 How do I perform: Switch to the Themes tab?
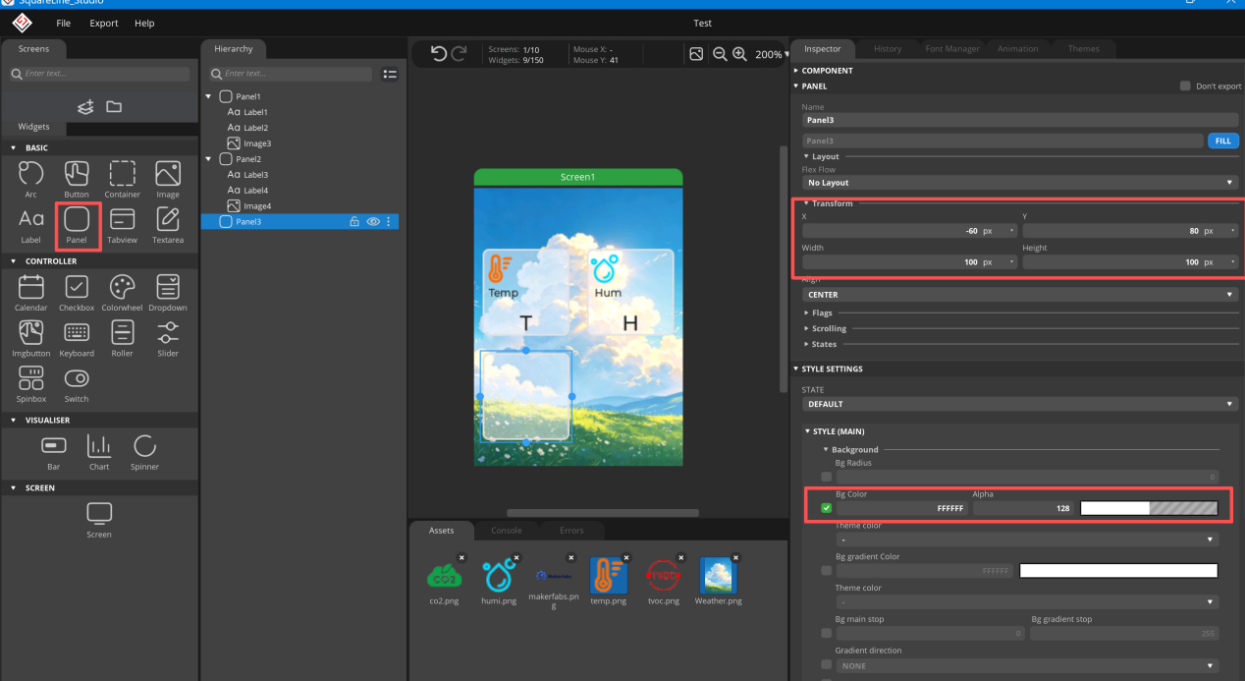click(1083, 49)
